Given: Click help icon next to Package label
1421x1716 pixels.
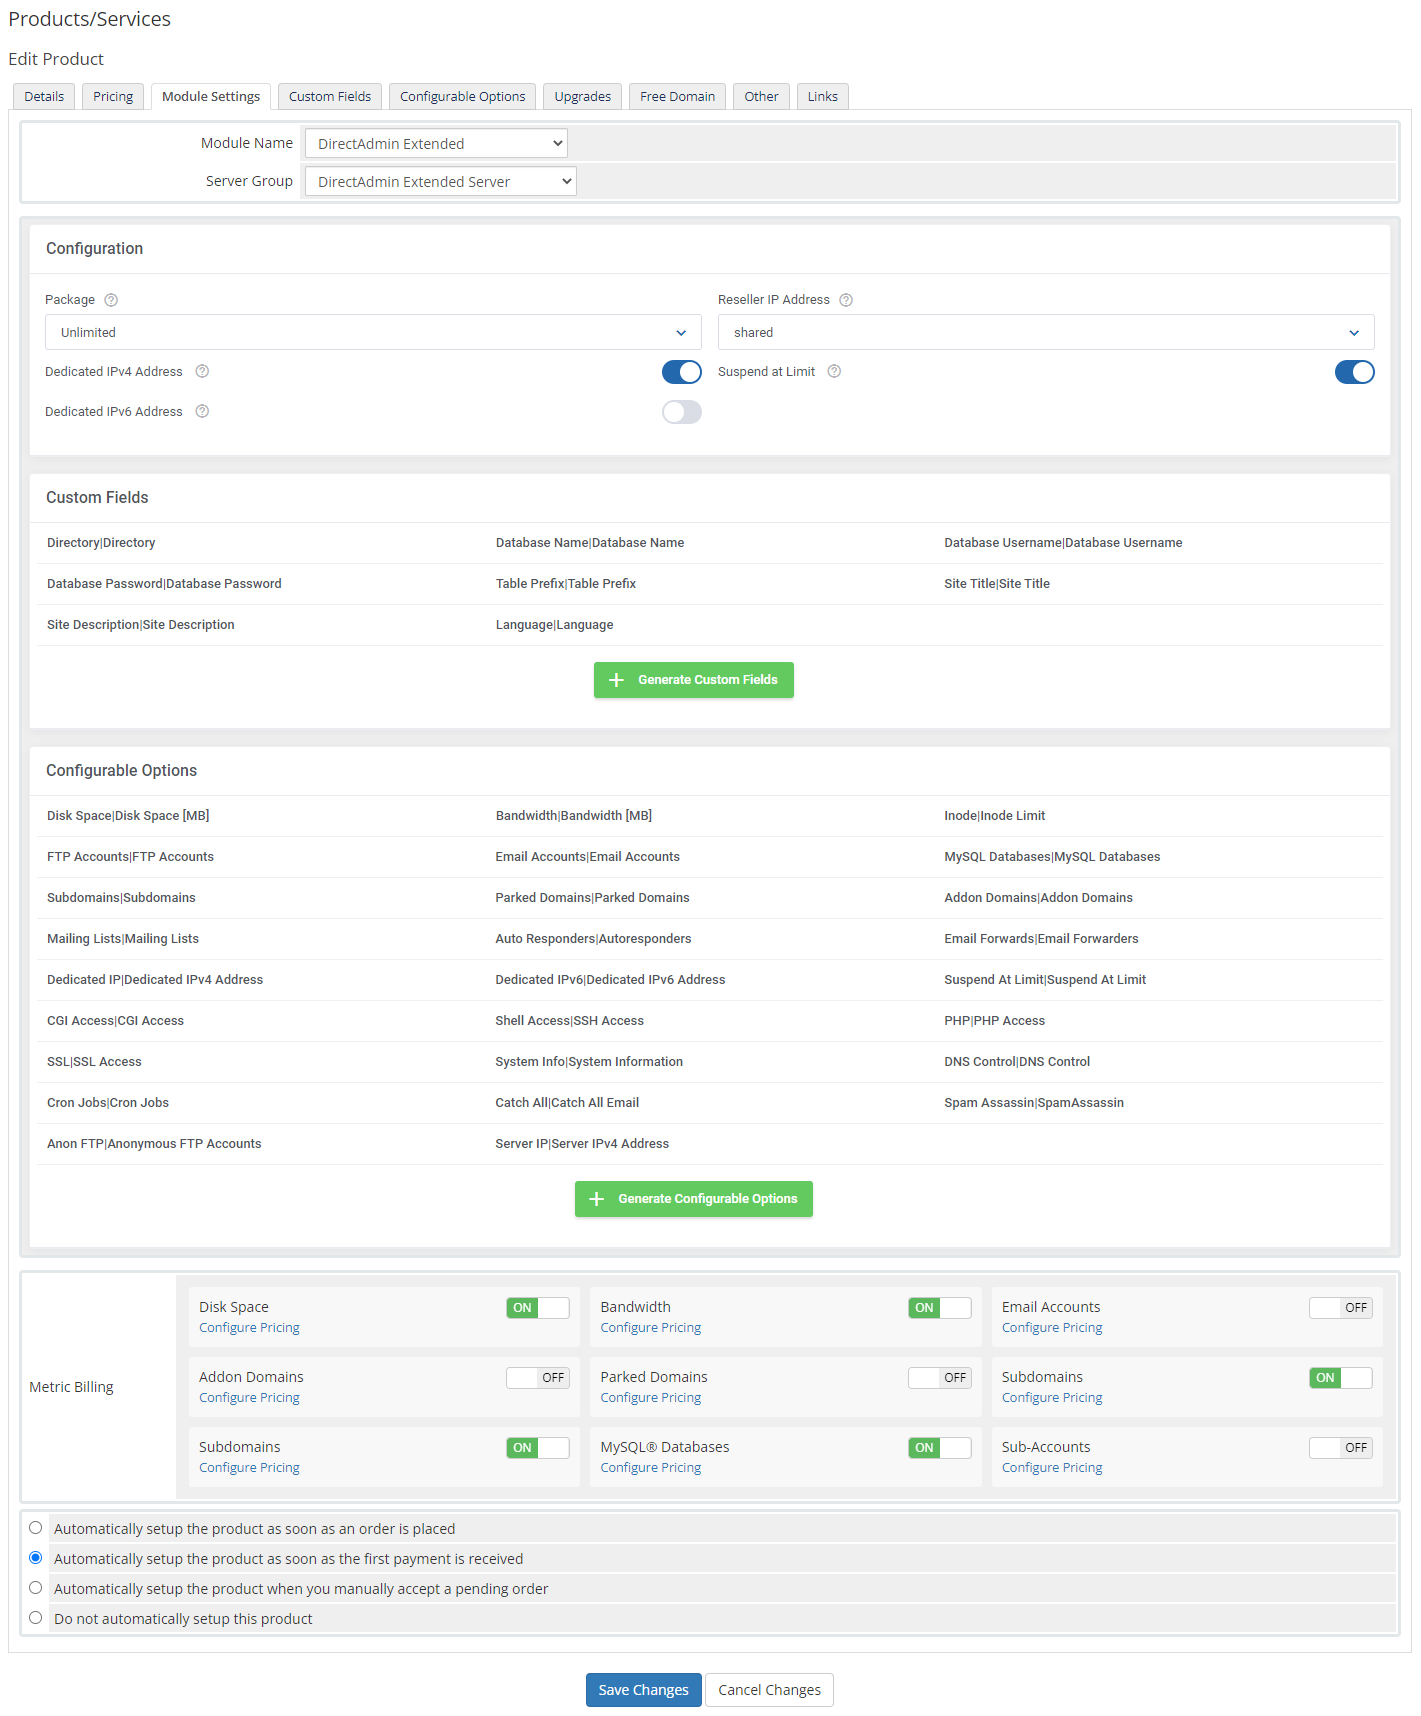Looking at the screenshot, I should point(111,300).
